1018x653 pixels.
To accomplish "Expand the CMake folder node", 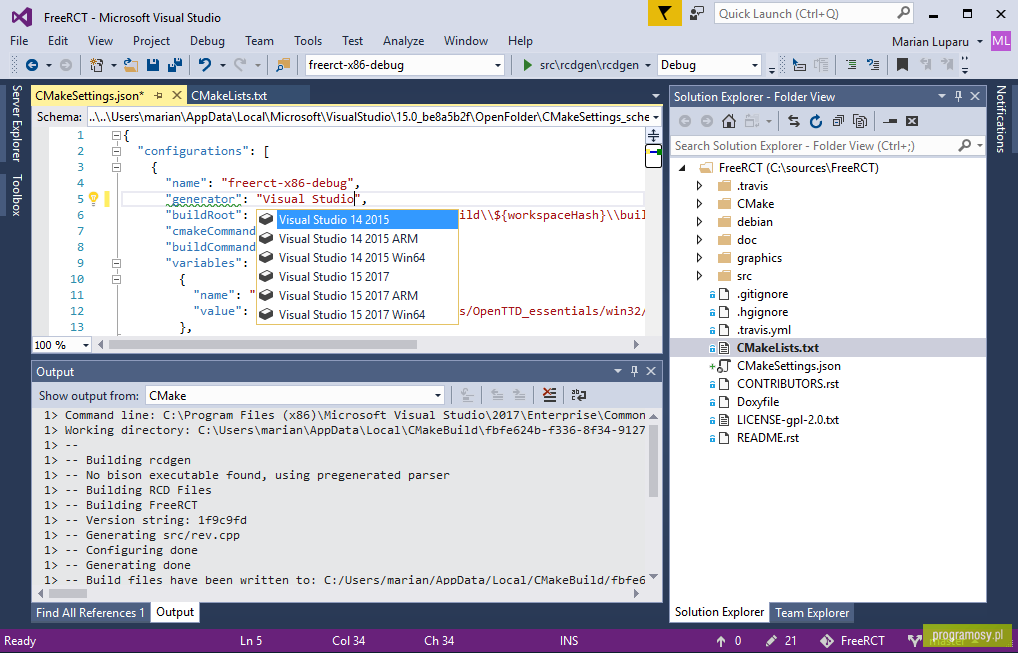I will pos(699,204).
